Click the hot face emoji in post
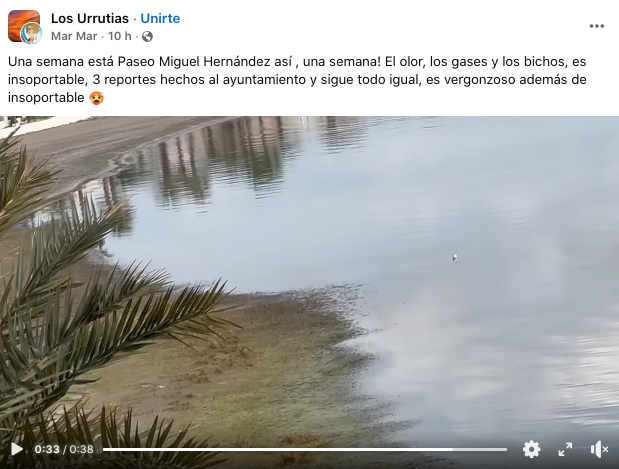This screenshot has width=619, height=469. 96,98
